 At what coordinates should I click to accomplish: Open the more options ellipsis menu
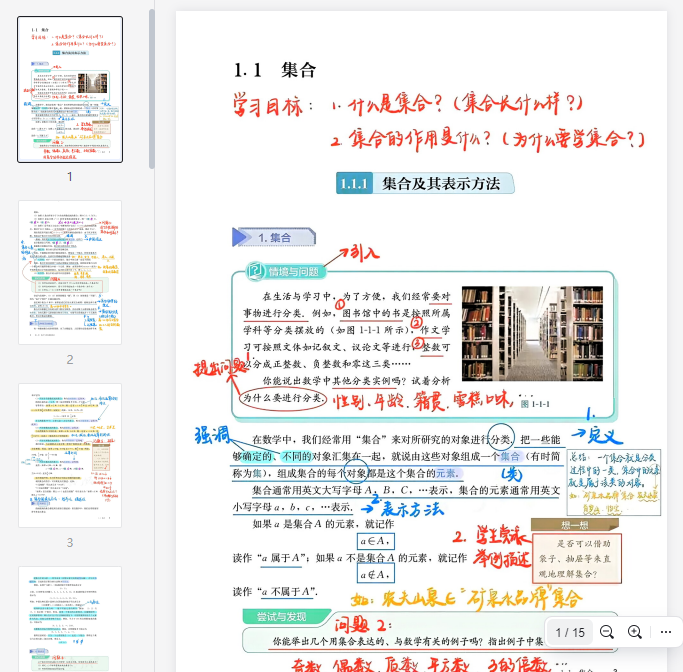[666, 632]
